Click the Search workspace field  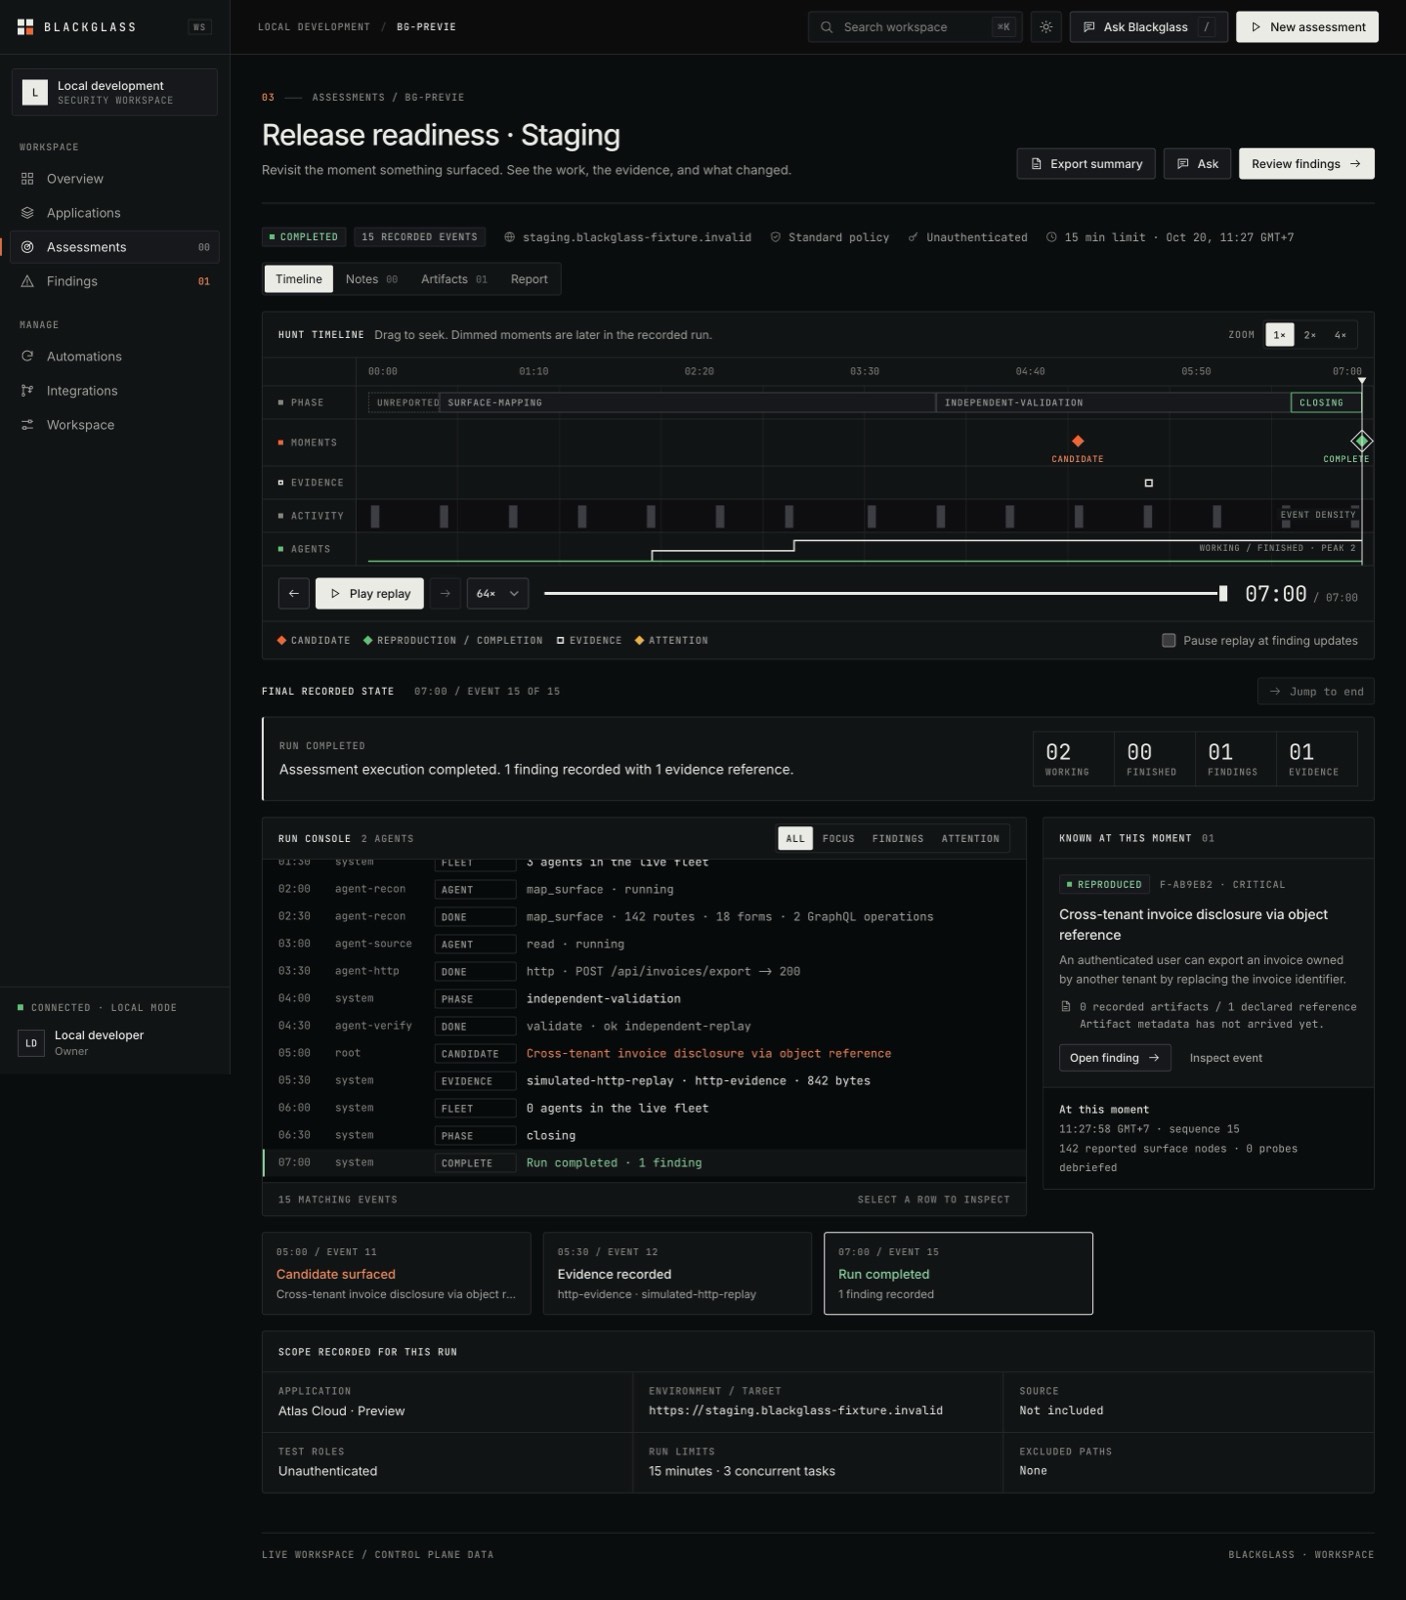pyautogui.click(x=914, y=27)
